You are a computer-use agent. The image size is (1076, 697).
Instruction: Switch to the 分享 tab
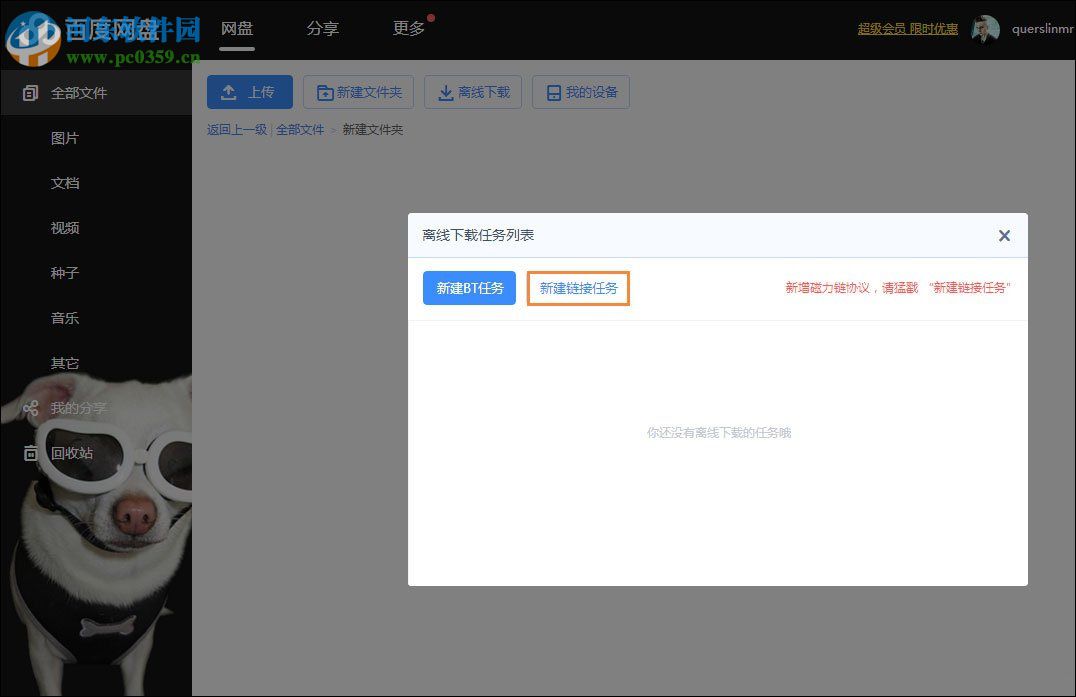(x=323, y=29)
